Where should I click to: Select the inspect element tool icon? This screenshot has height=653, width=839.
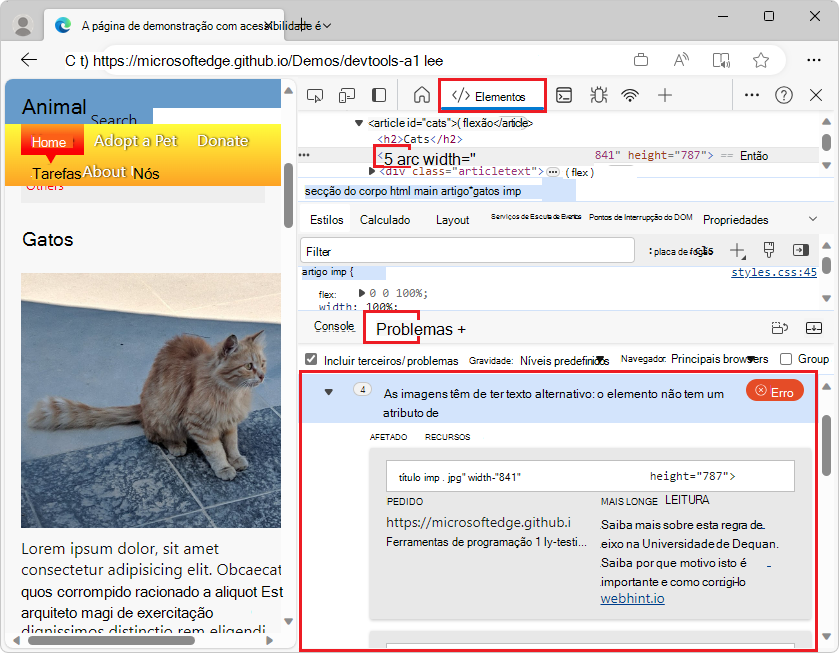[x=315, y=96]
